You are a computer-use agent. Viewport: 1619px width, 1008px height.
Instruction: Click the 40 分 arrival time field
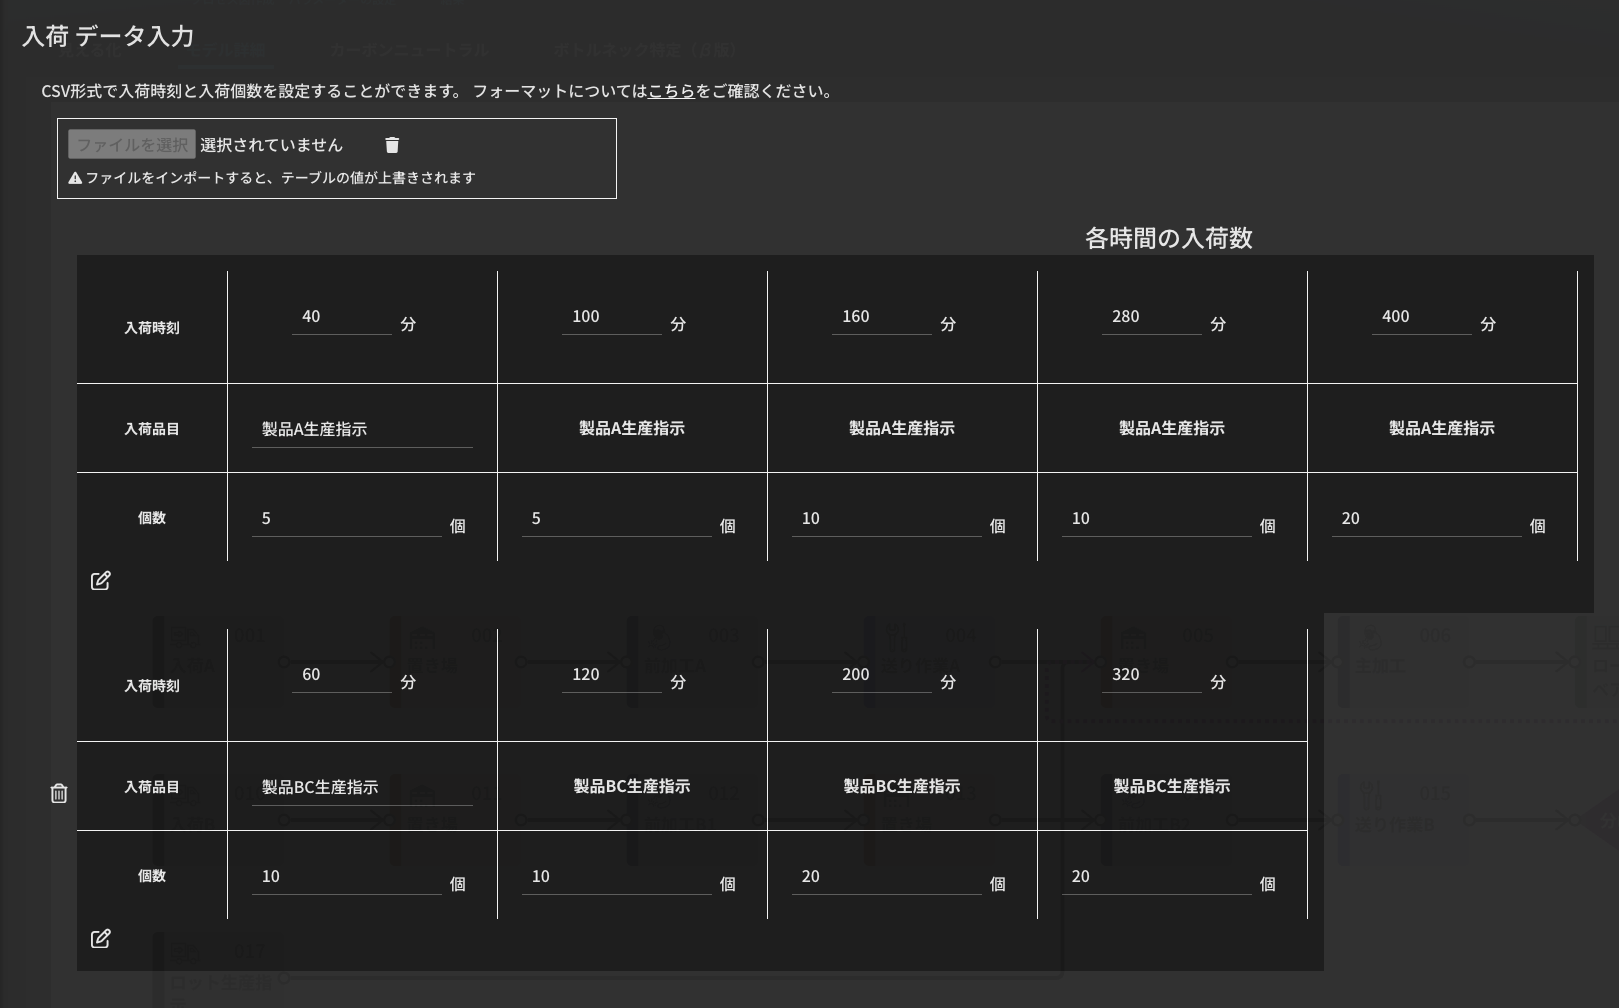341,317
